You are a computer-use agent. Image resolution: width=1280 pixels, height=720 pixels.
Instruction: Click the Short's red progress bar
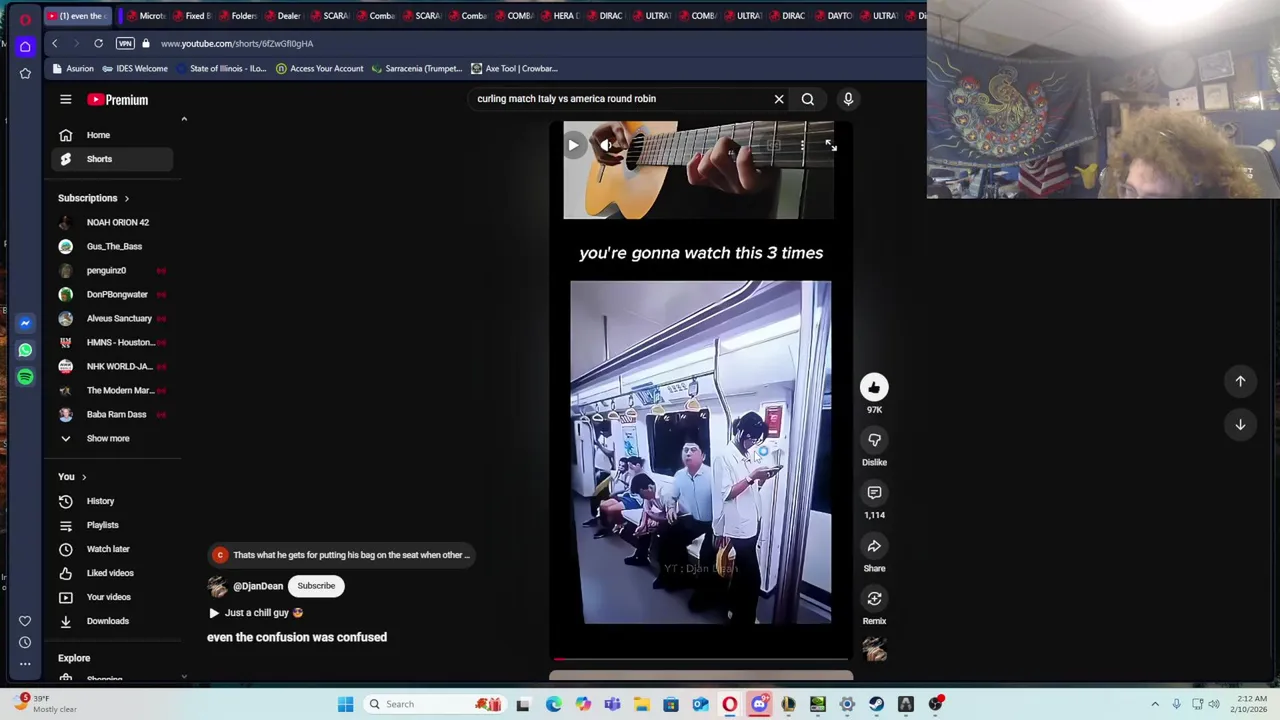(x=700, y=659)
